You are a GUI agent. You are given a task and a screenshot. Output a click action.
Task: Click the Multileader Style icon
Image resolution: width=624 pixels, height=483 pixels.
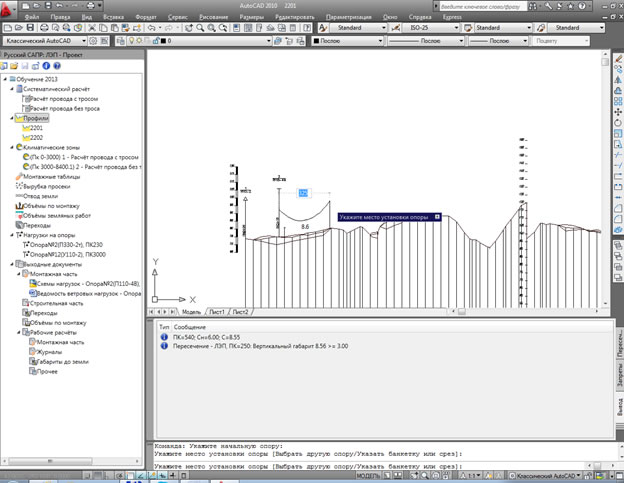541,28
